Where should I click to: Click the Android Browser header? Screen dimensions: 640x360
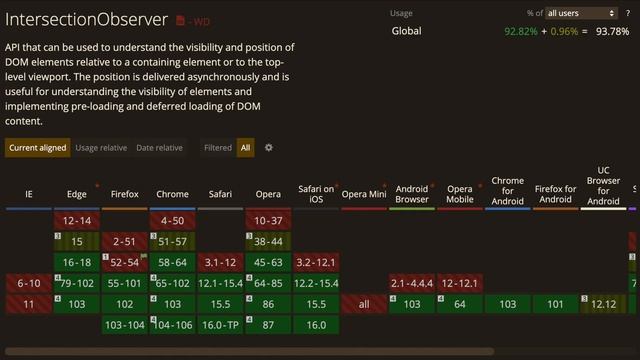tap(412, 194)
